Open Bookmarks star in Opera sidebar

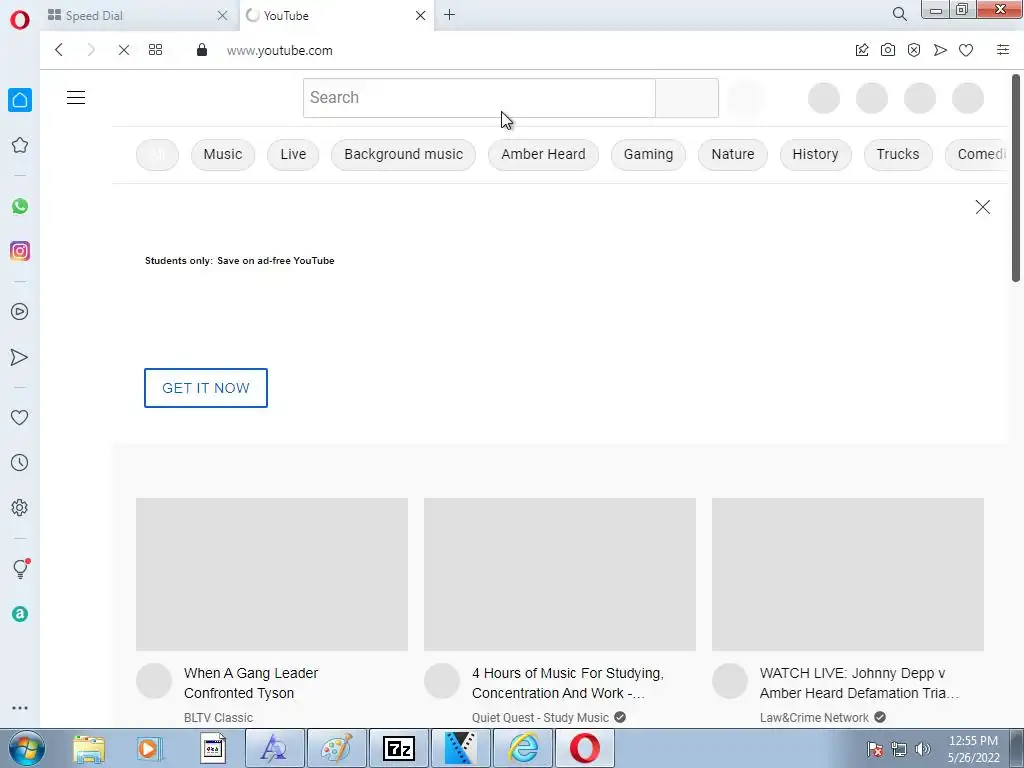pyautogui.click(x=20, y=145)
